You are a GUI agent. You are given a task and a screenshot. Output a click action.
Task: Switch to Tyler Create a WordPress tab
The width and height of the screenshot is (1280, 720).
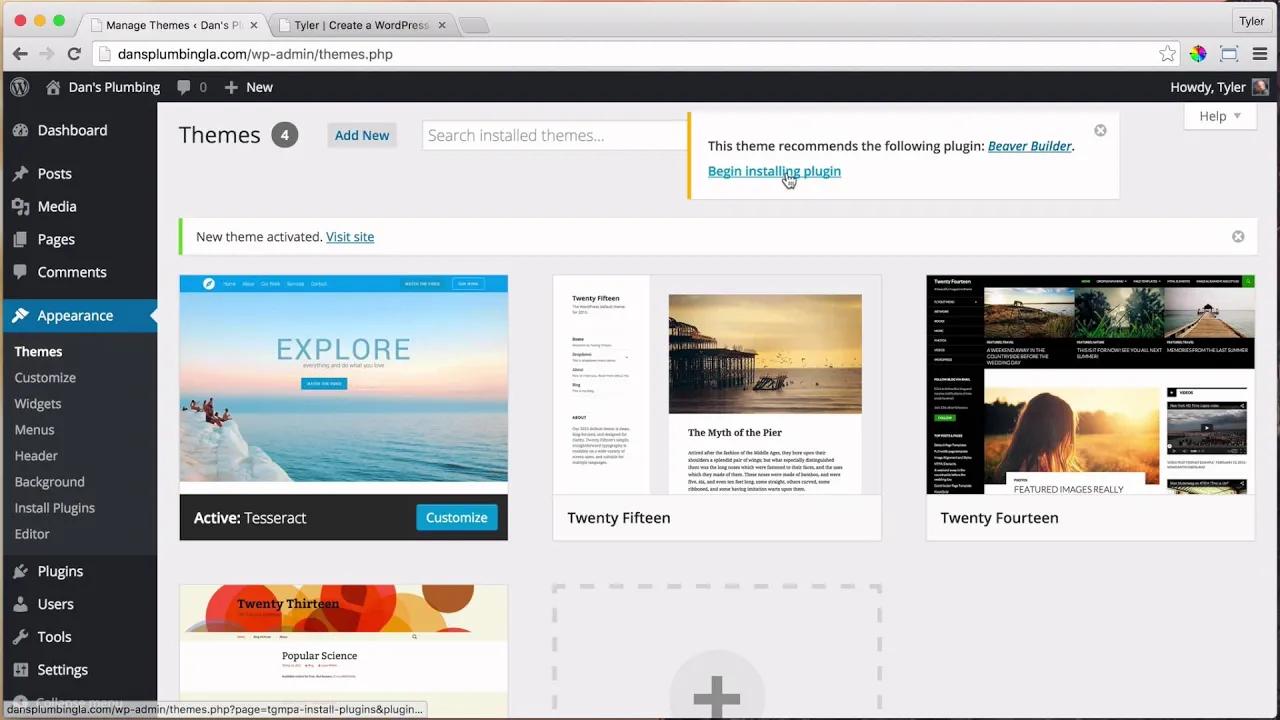pos(362,25)
